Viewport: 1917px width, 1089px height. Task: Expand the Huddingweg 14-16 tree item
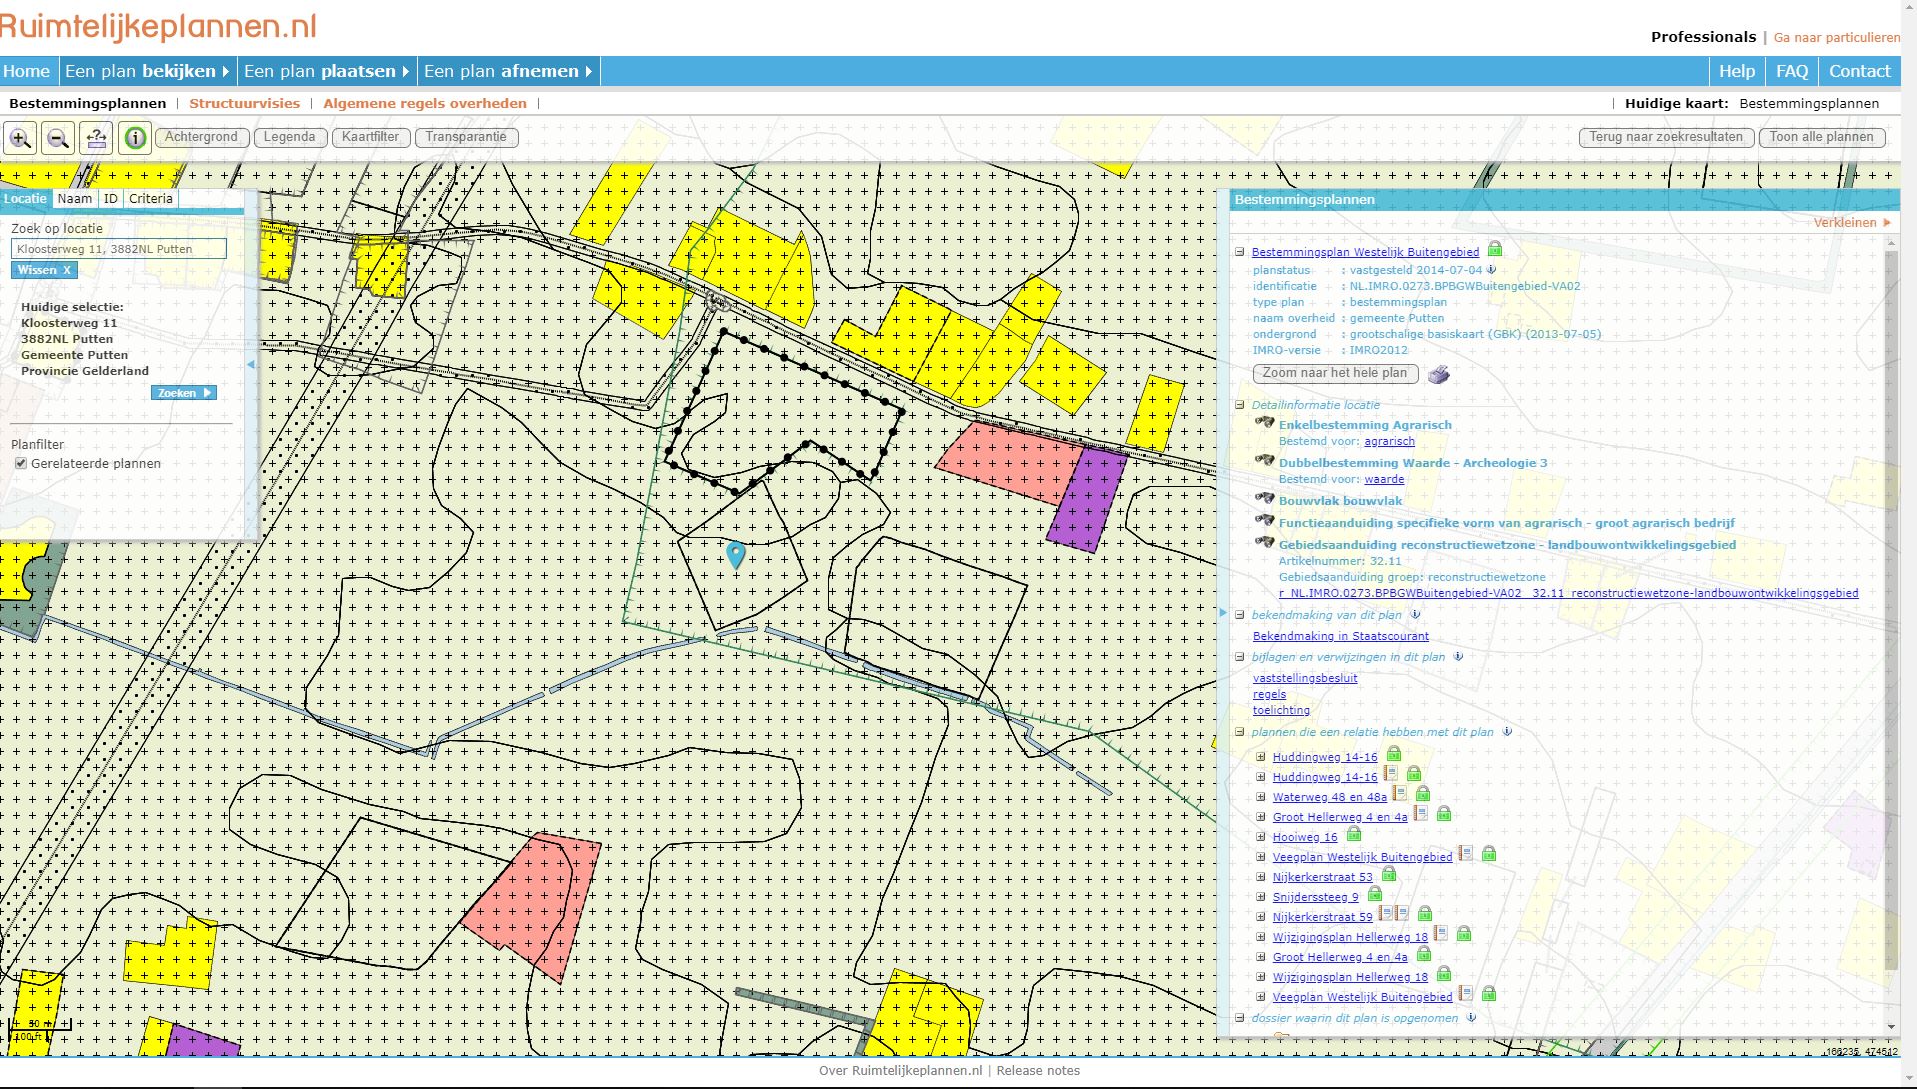[1262, 758]
